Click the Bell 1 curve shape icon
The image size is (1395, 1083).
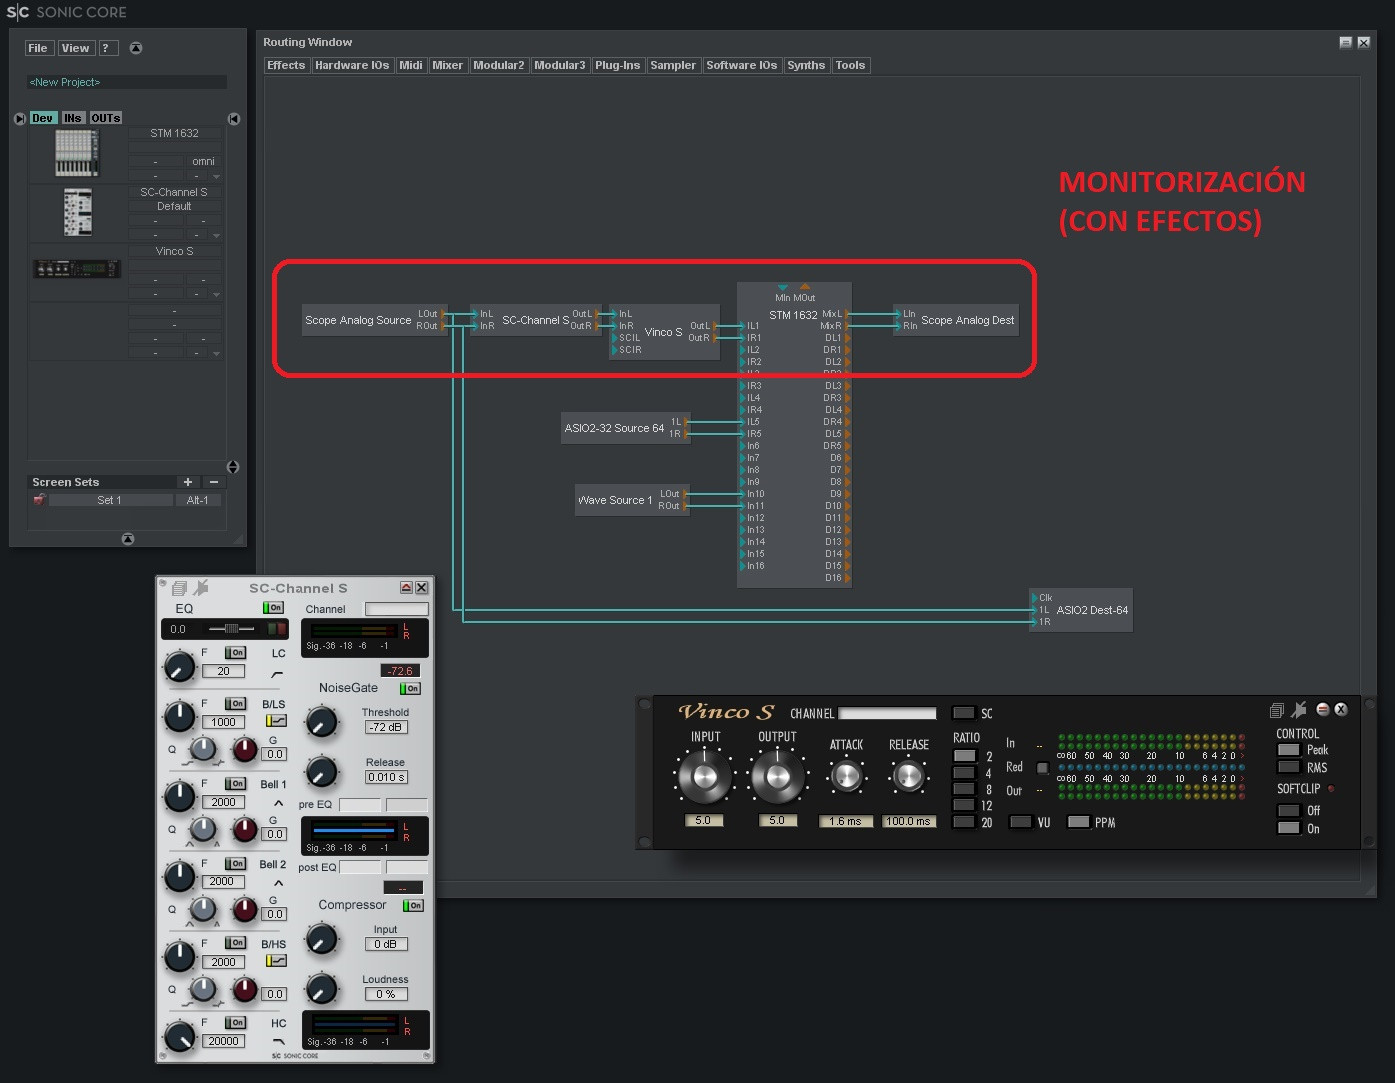click(278, 803)
